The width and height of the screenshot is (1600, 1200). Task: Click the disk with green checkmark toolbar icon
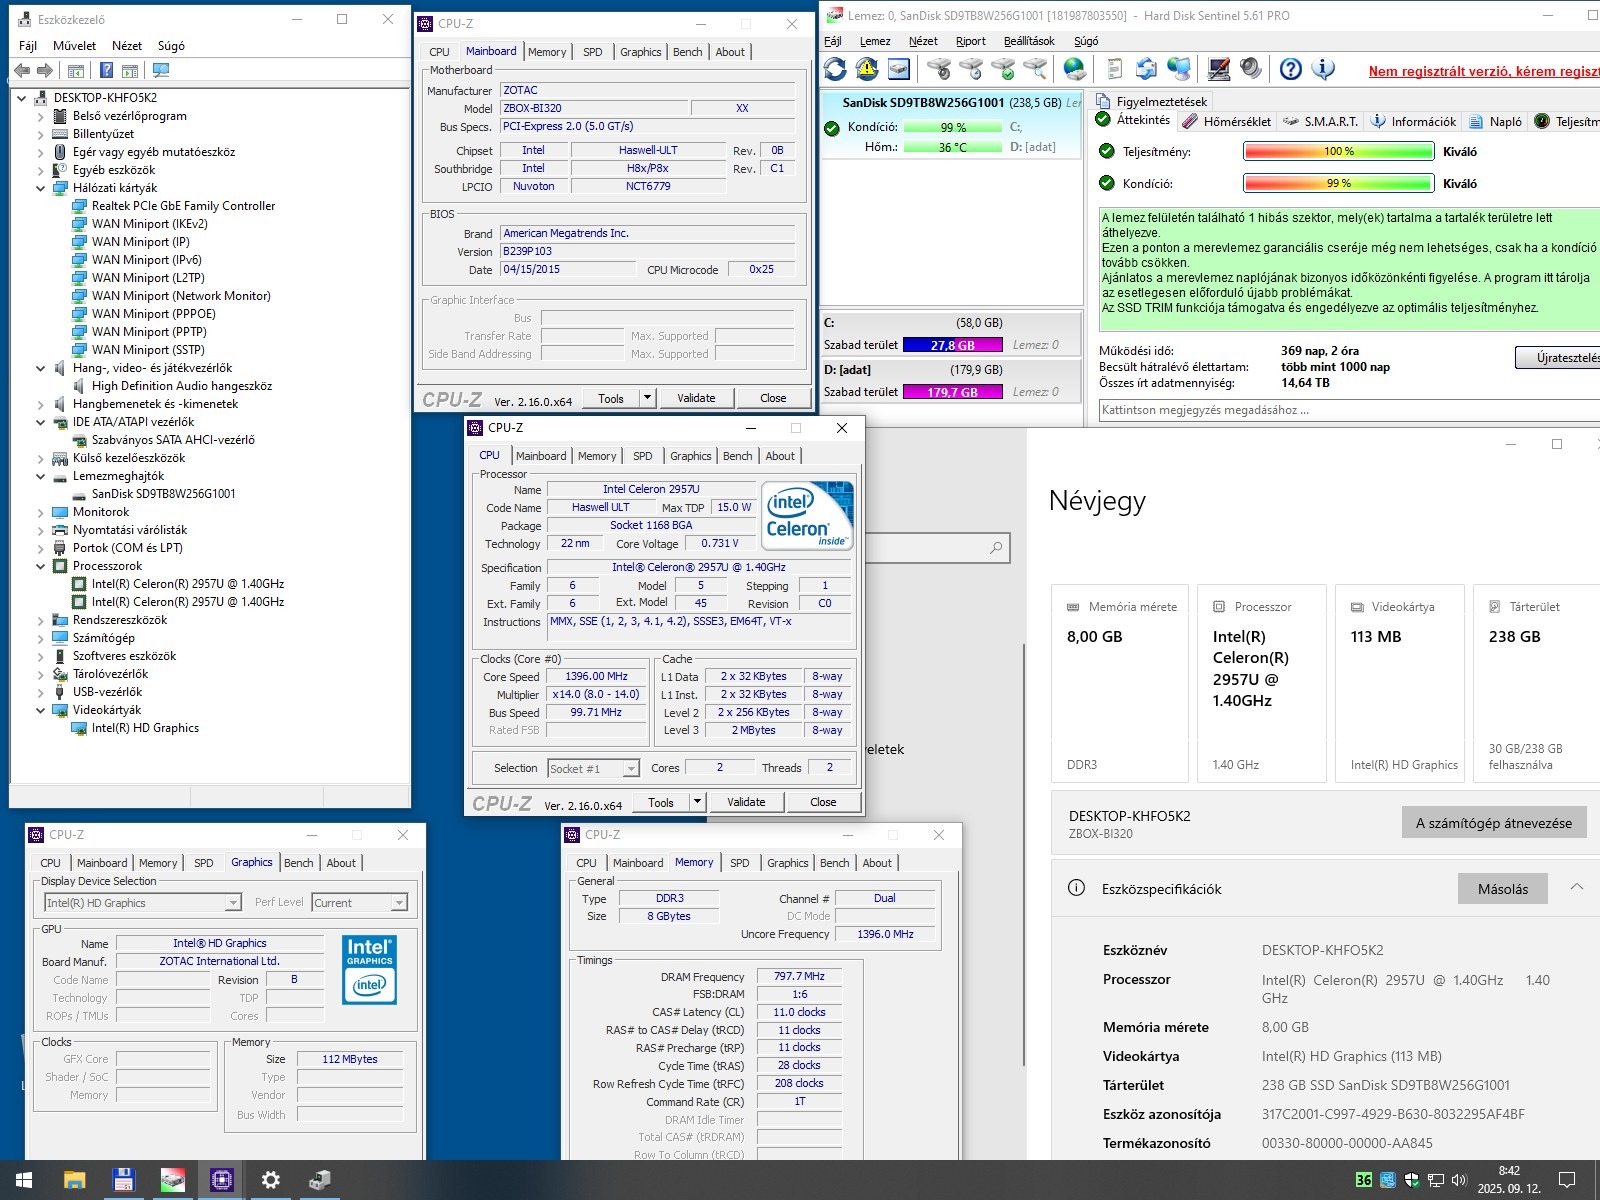[x=1003, y=69]
